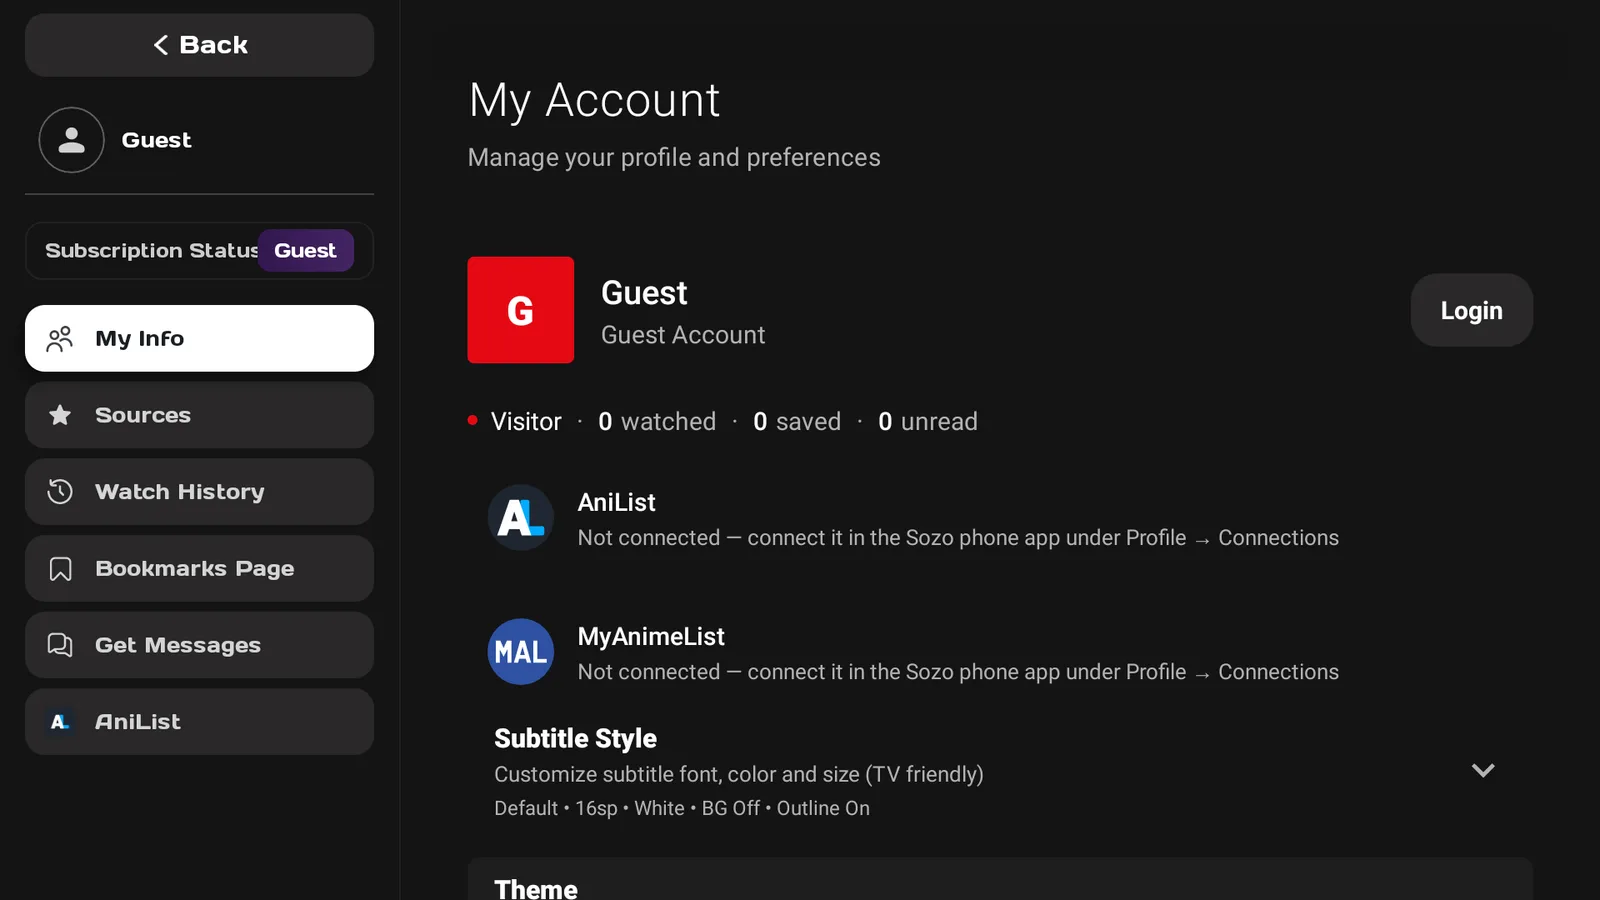Open the Sources menu item
The image size is (1600, 900).
[x=199, y=415]
